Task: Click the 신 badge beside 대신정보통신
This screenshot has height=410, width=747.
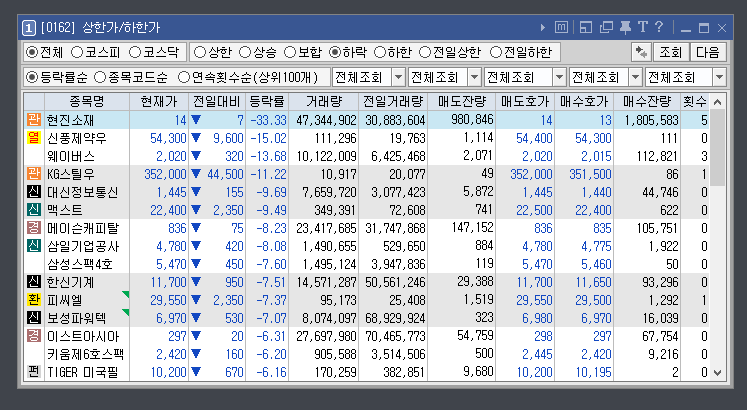Action: pos(33,192)
